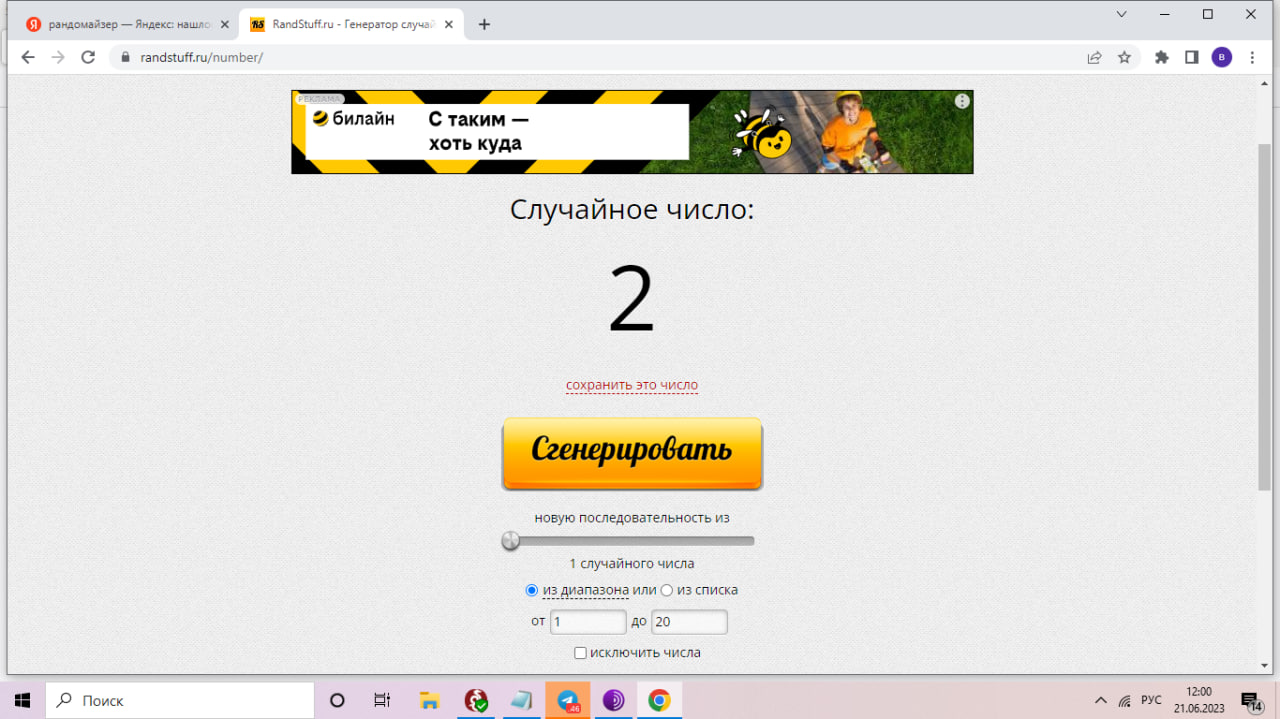Open the notepad-like taskbar app icon

point(522,700)
